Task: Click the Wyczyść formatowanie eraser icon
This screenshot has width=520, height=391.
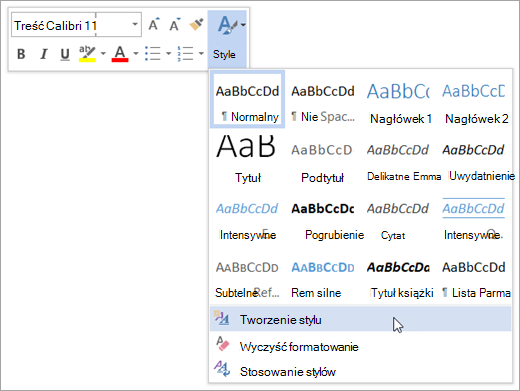Action: tap(222, 344)
